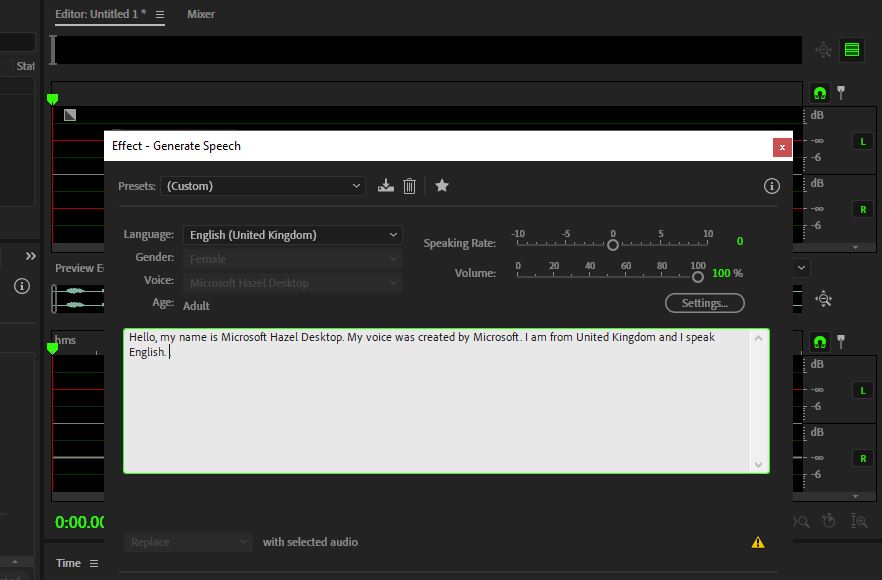Screen dimensions: 882x580
Task: Click the marker pin icon in lower editor
Action: click(x=841, y=342)
